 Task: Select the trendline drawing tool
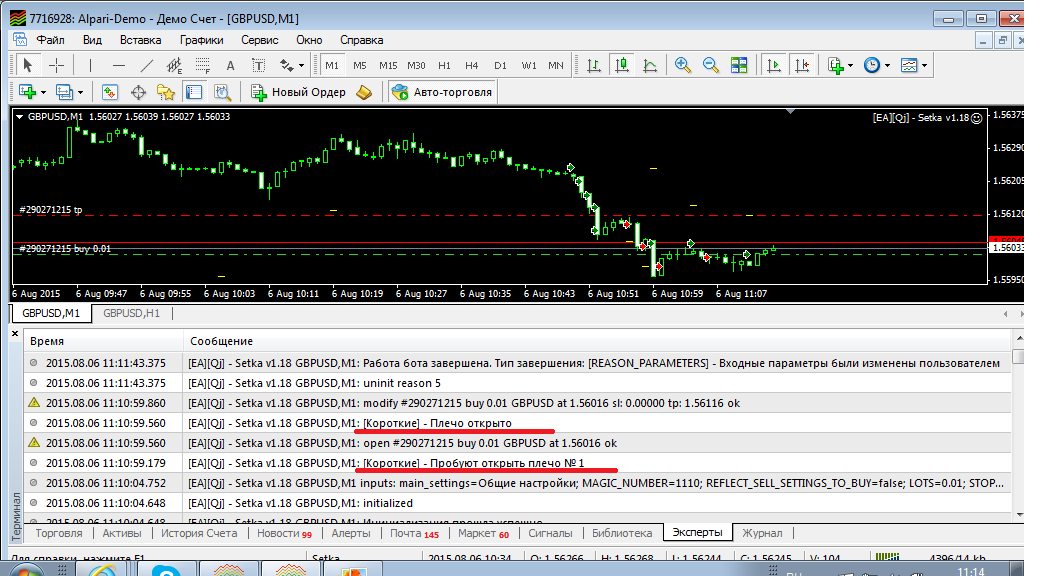[x=147, y=65]
